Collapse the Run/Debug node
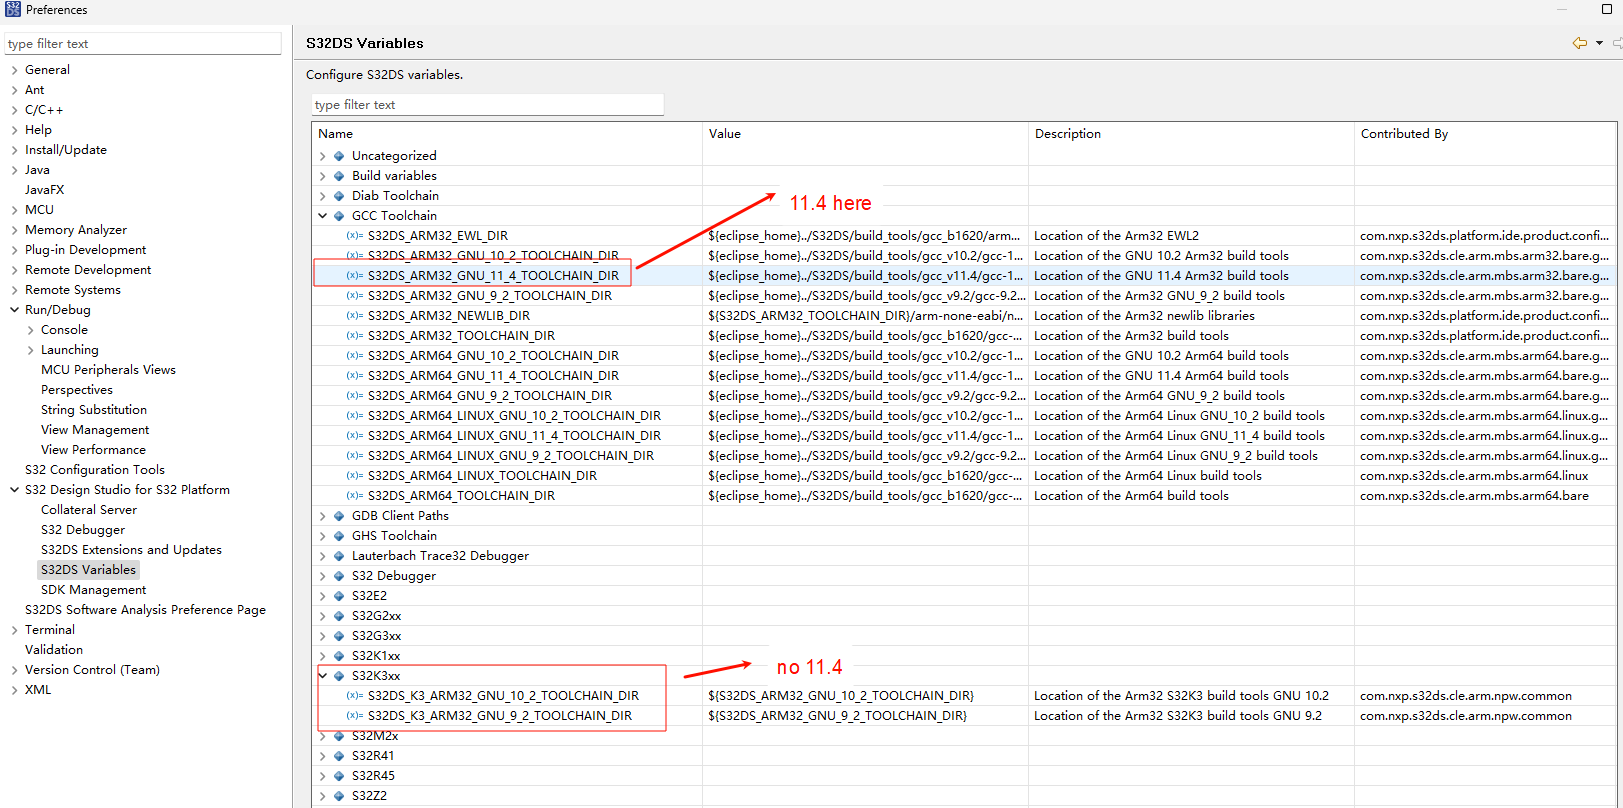The height and width of the screenshot is (808, 1623). tap(14, 310)
